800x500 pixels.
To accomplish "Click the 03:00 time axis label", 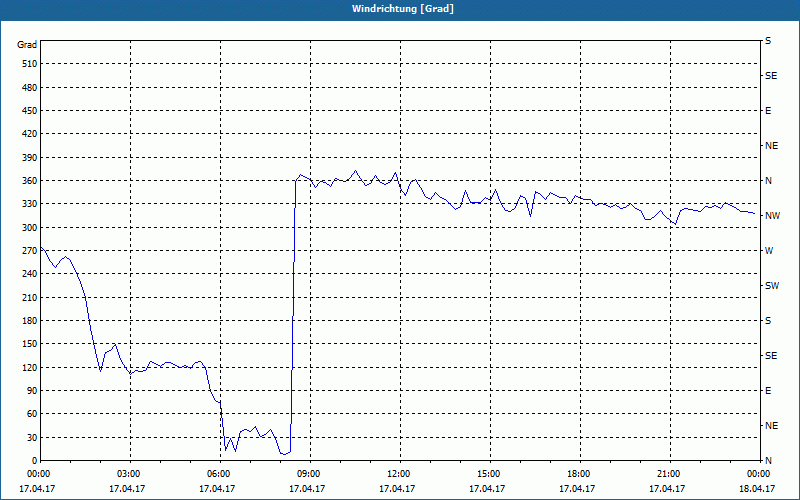I will pyautogui.click(x=131, y=473).
